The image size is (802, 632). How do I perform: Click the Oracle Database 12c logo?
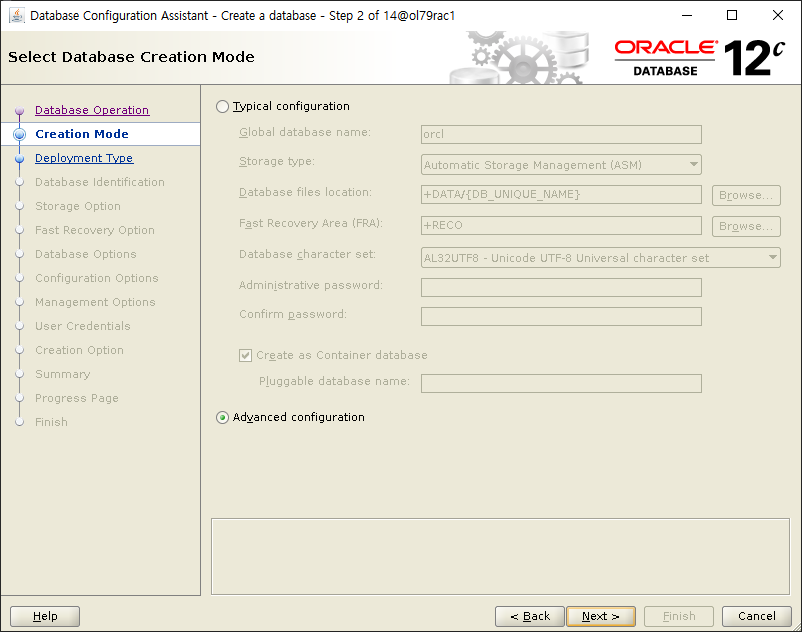[700, 58]
